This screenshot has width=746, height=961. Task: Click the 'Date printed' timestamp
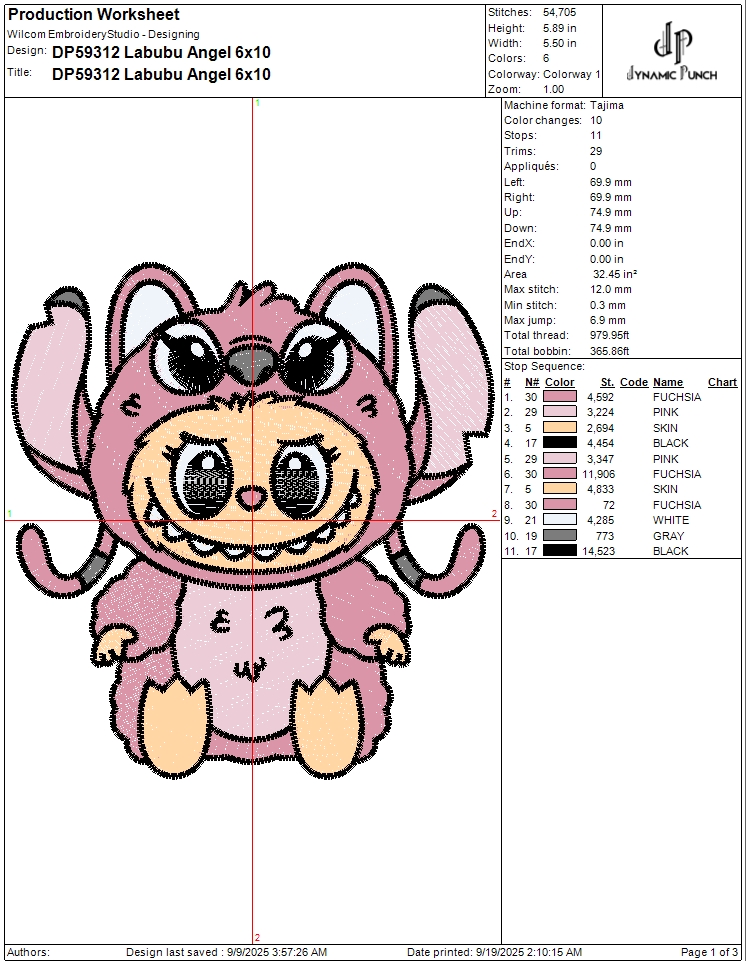point(494,952)
